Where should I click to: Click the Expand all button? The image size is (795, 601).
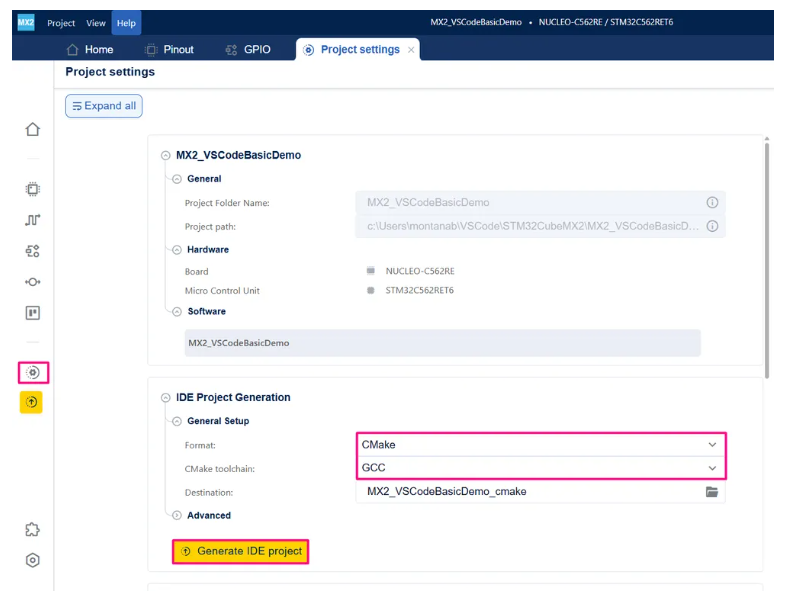click(104, 106)
